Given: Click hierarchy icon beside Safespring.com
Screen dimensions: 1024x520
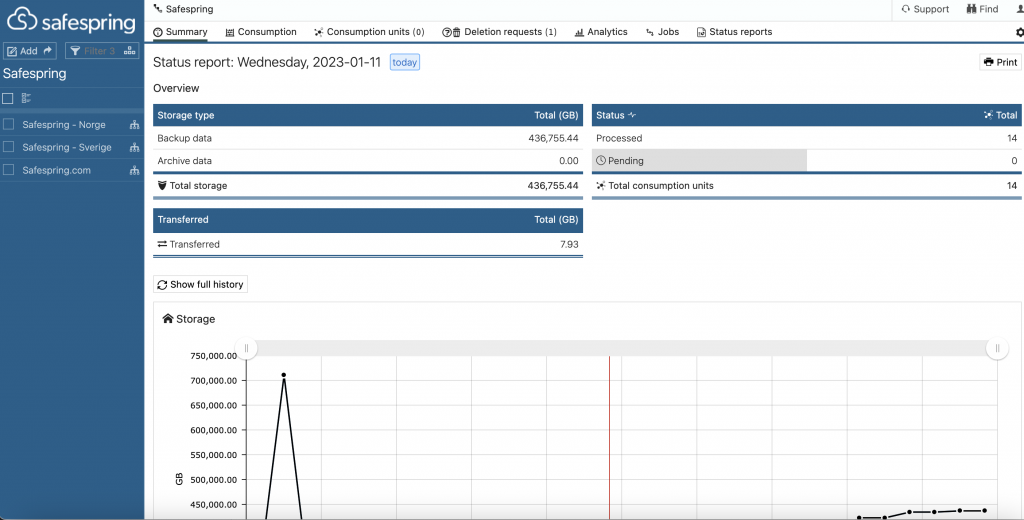Looking at the screenshot, I should pos(133,171).
